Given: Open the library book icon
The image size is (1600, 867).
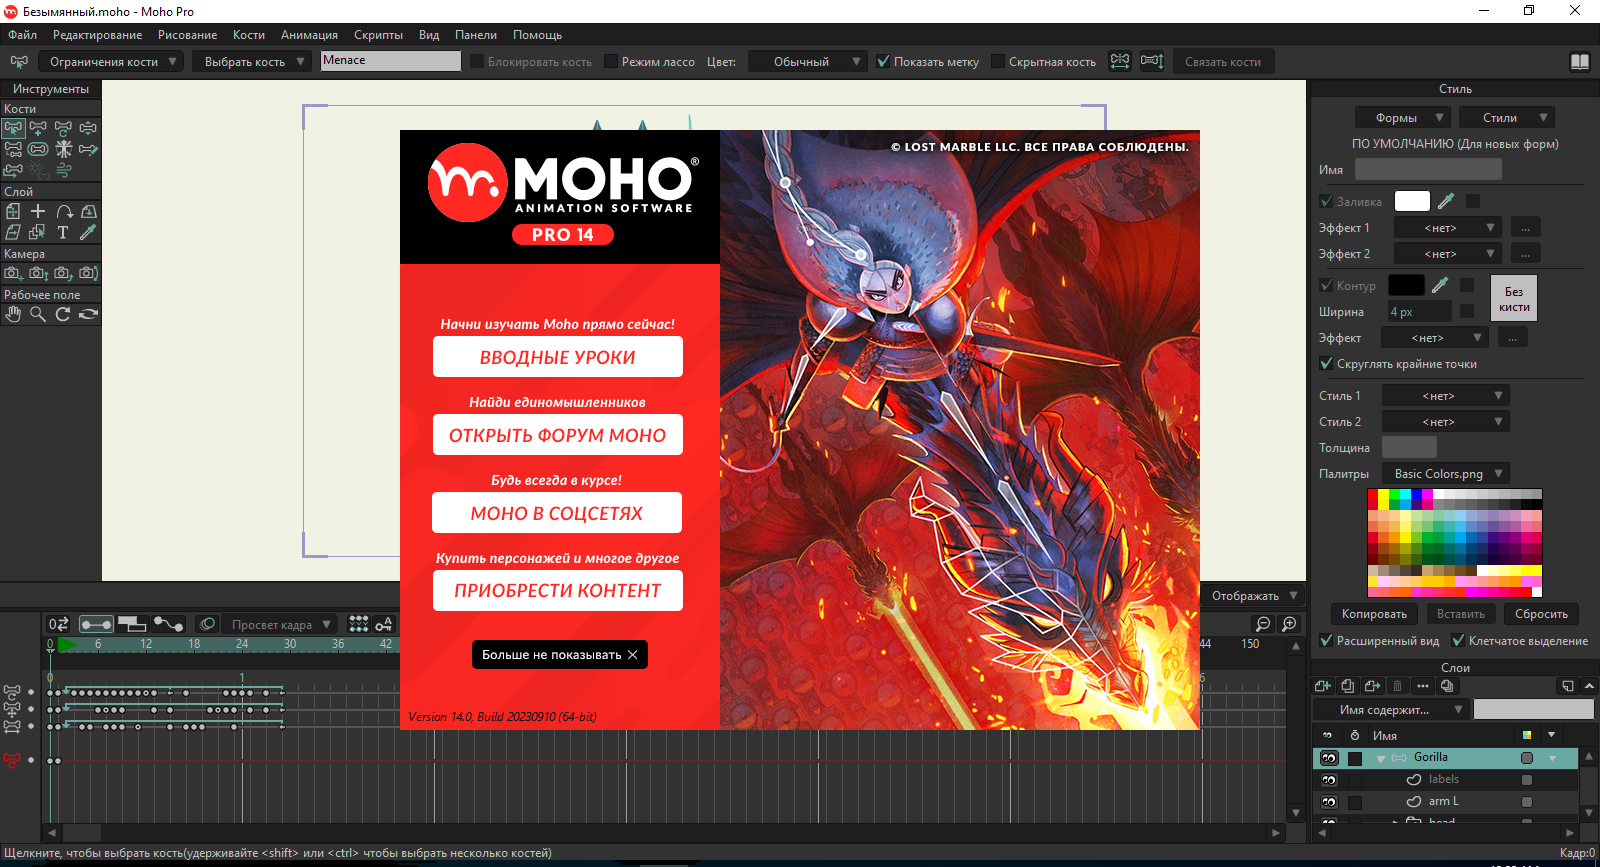Looking at the screenshot, I should pos(1580,61).
